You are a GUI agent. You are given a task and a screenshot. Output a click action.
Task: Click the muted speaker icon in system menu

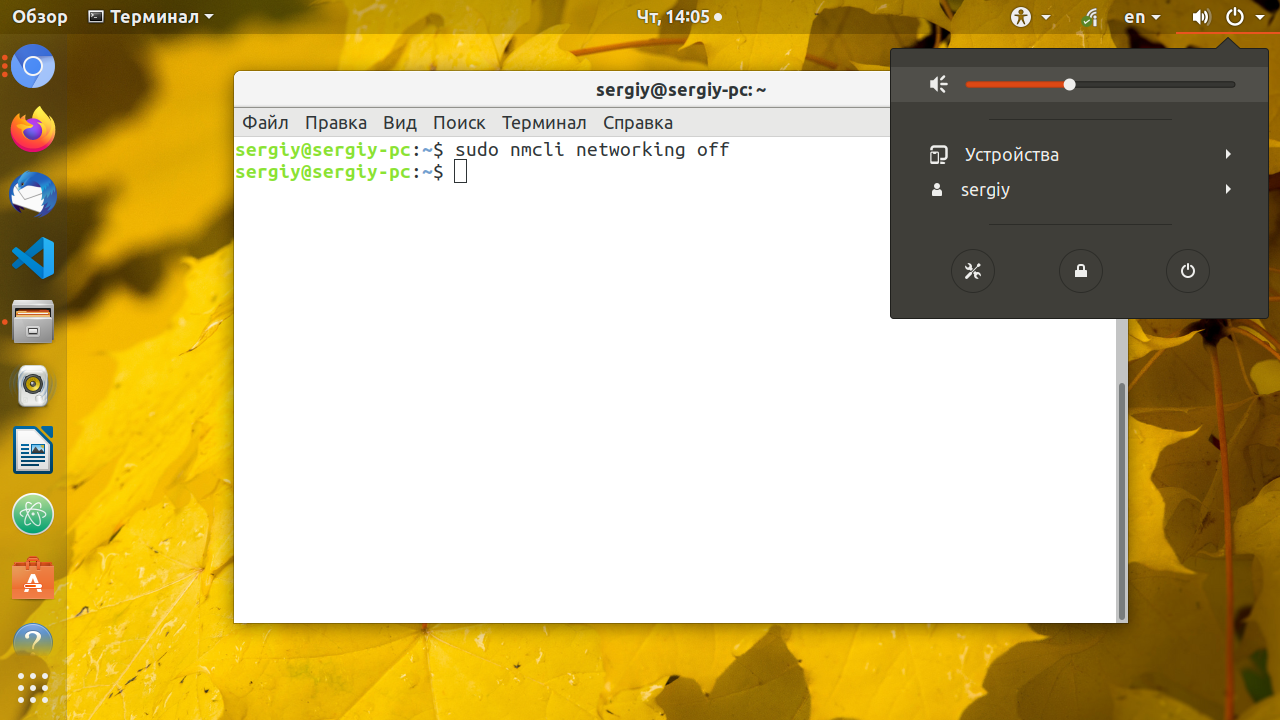pyautogui.click(x=938, y=85)
